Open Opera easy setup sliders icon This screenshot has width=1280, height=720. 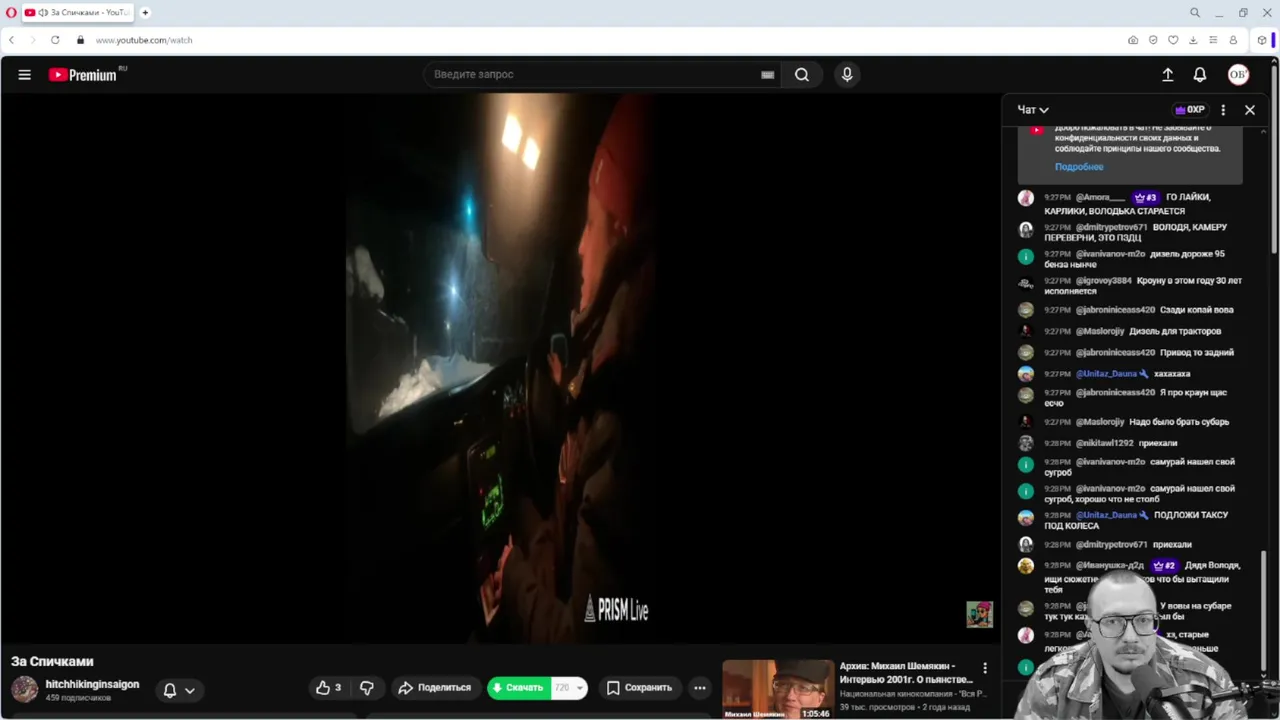(1213, 40)
